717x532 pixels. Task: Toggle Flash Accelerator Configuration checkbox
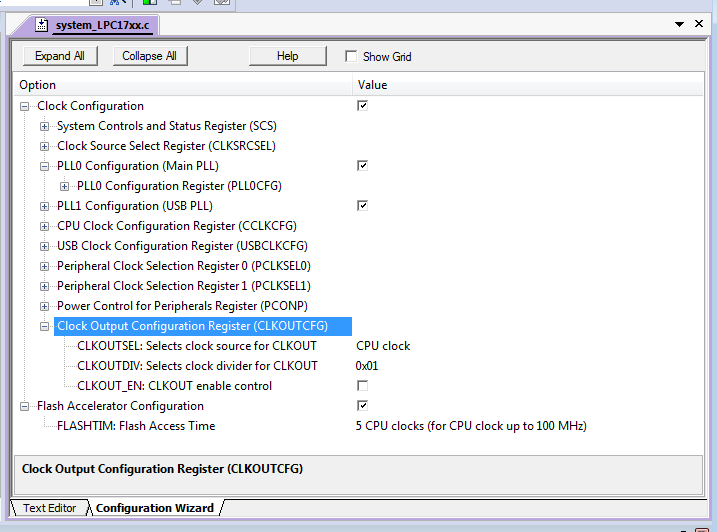pos(362,405)
